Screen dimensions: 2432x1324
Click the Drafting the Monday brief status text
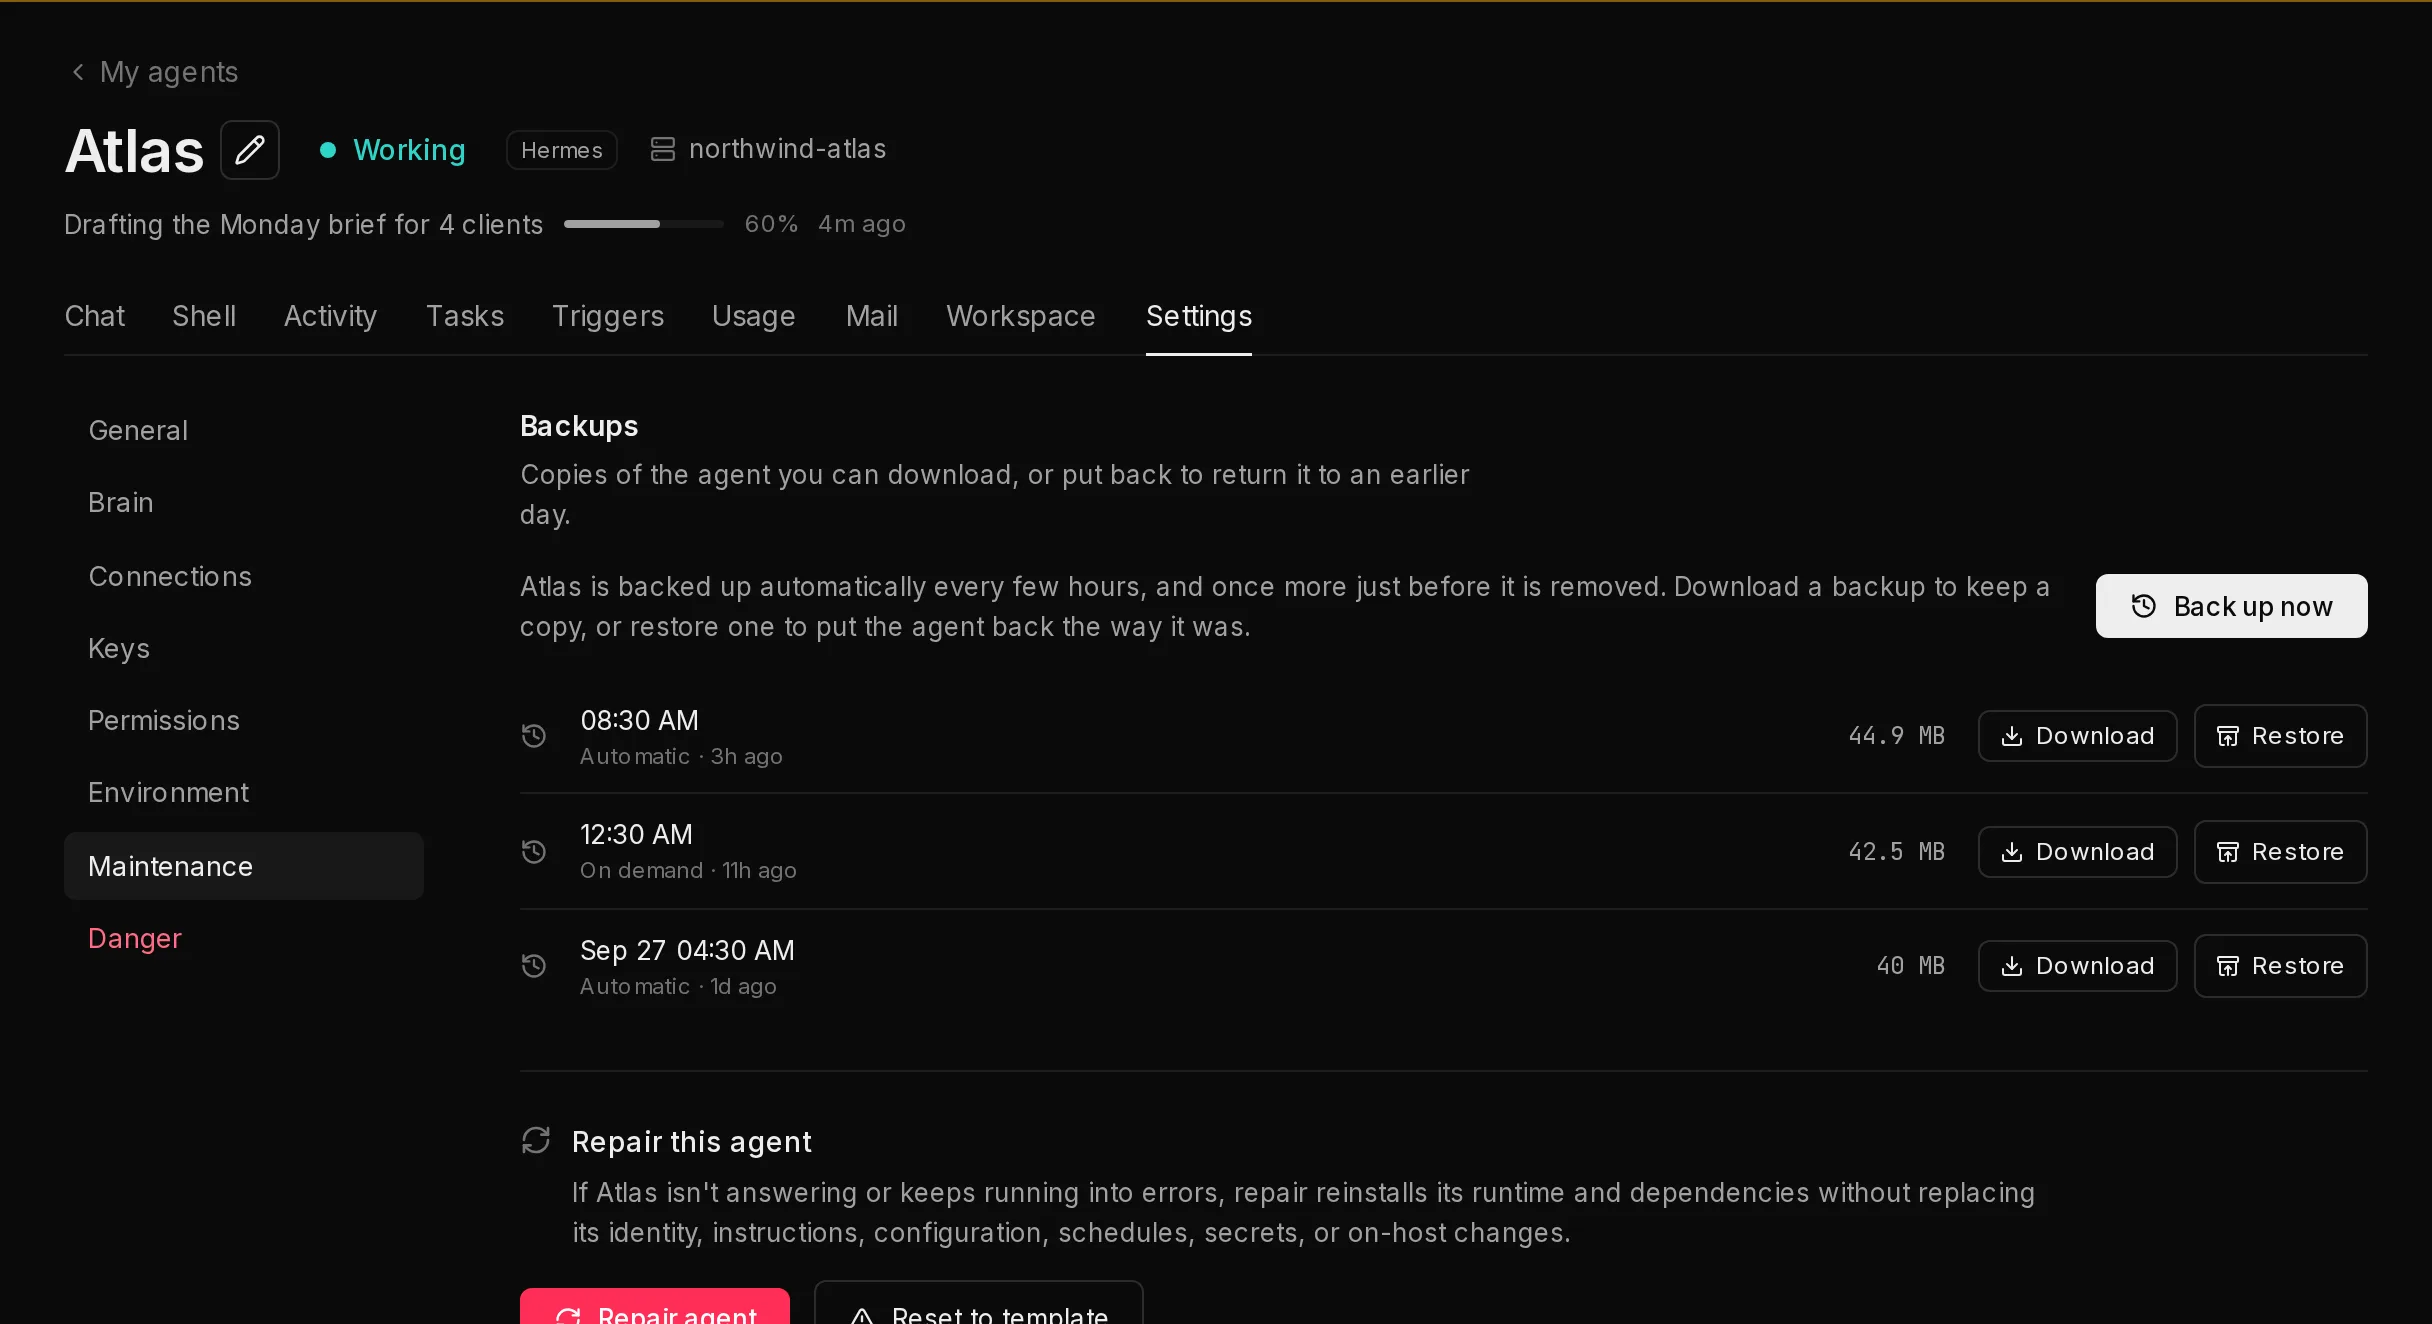(304, 224)
